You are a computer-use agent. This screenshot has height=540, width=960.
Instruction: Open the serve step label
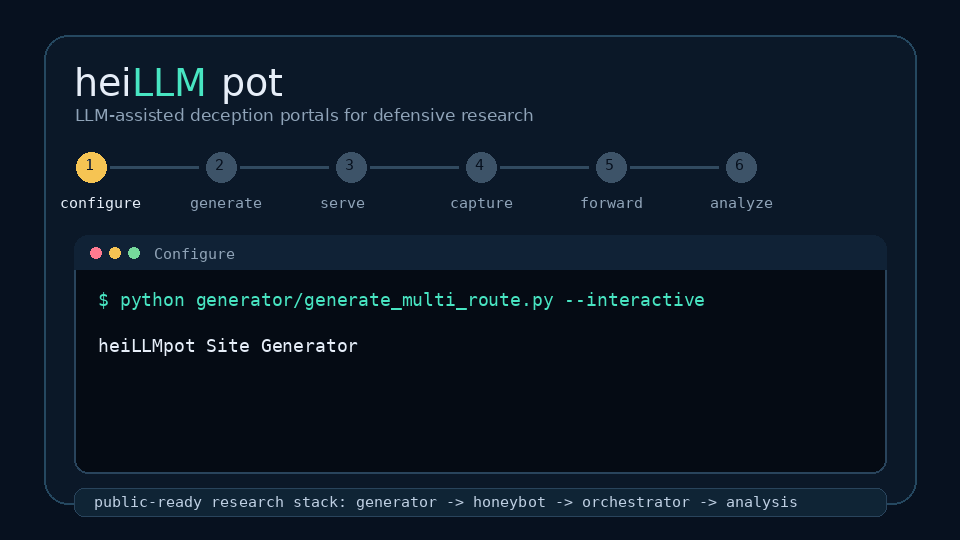coord(343,203)
